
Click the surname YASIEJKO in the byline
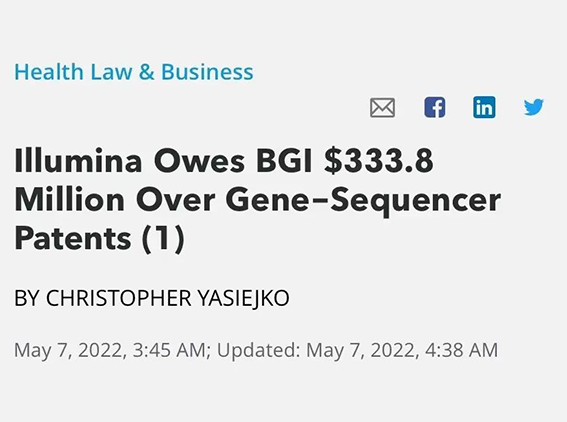(x=243, y=298)
